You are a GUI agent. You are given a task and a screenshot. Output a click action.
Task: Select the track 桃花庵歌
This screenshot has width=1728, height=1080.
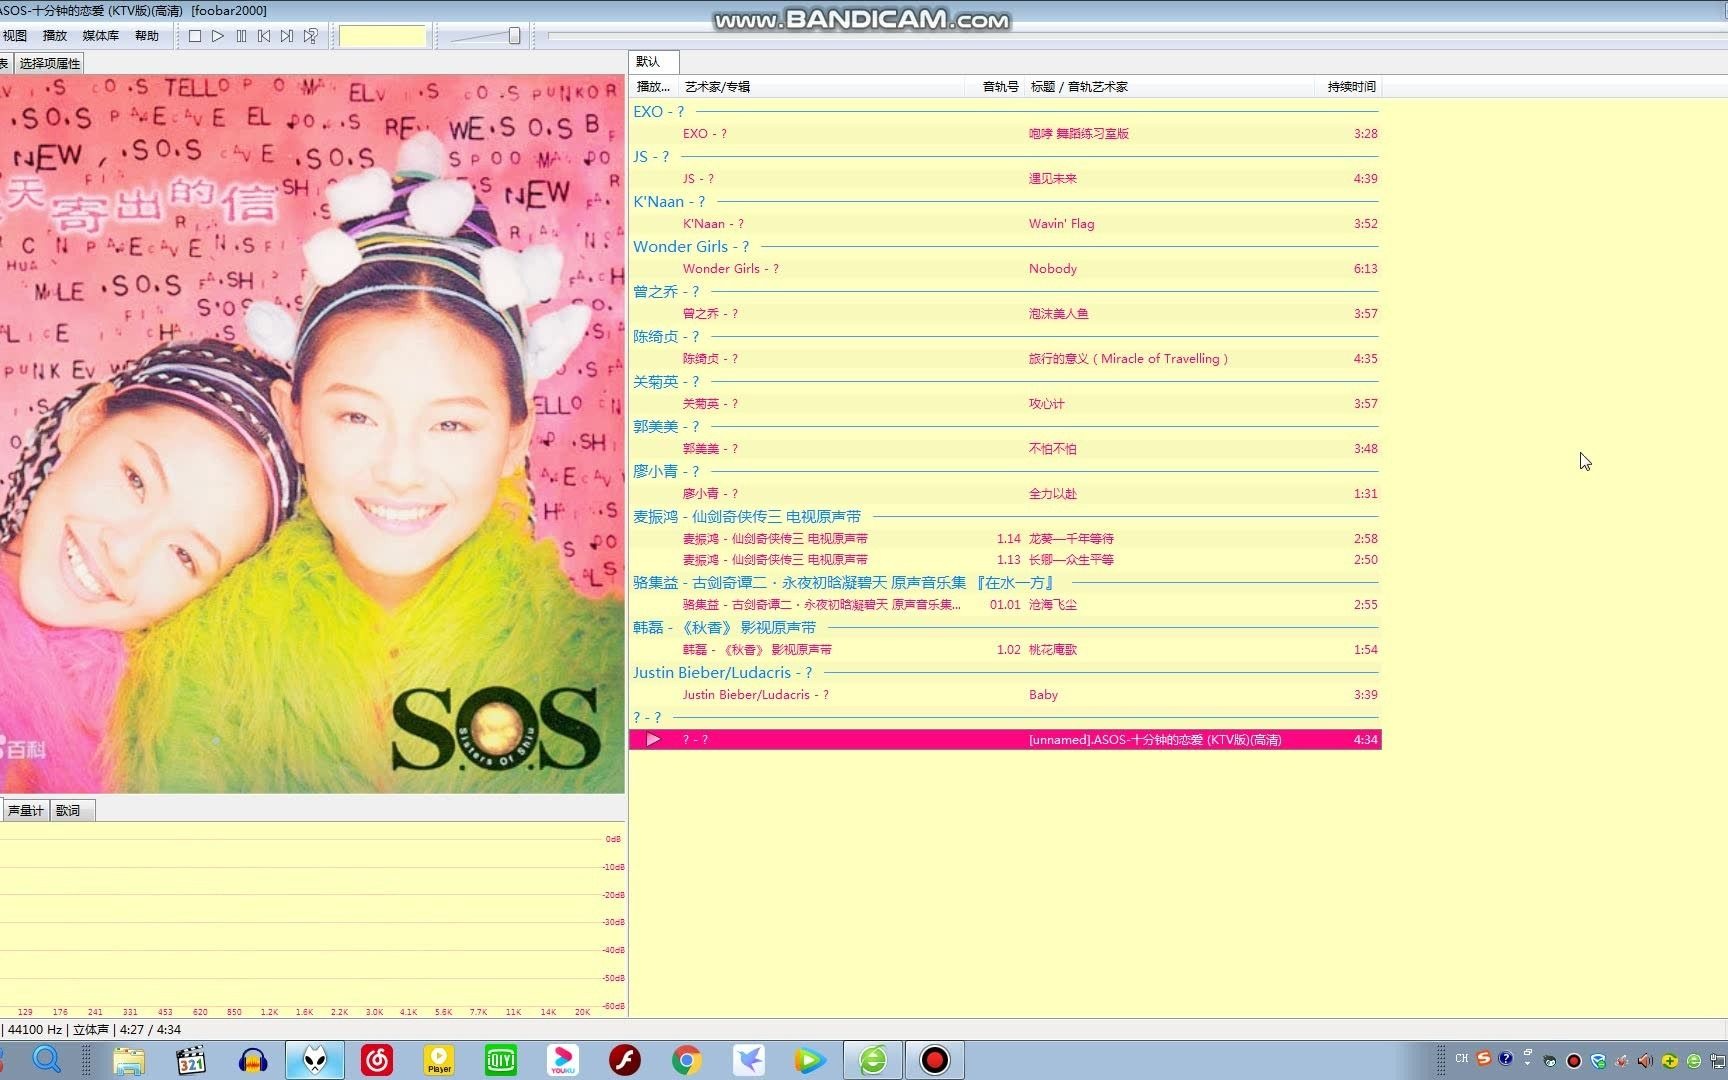[x=1005, y=650]
